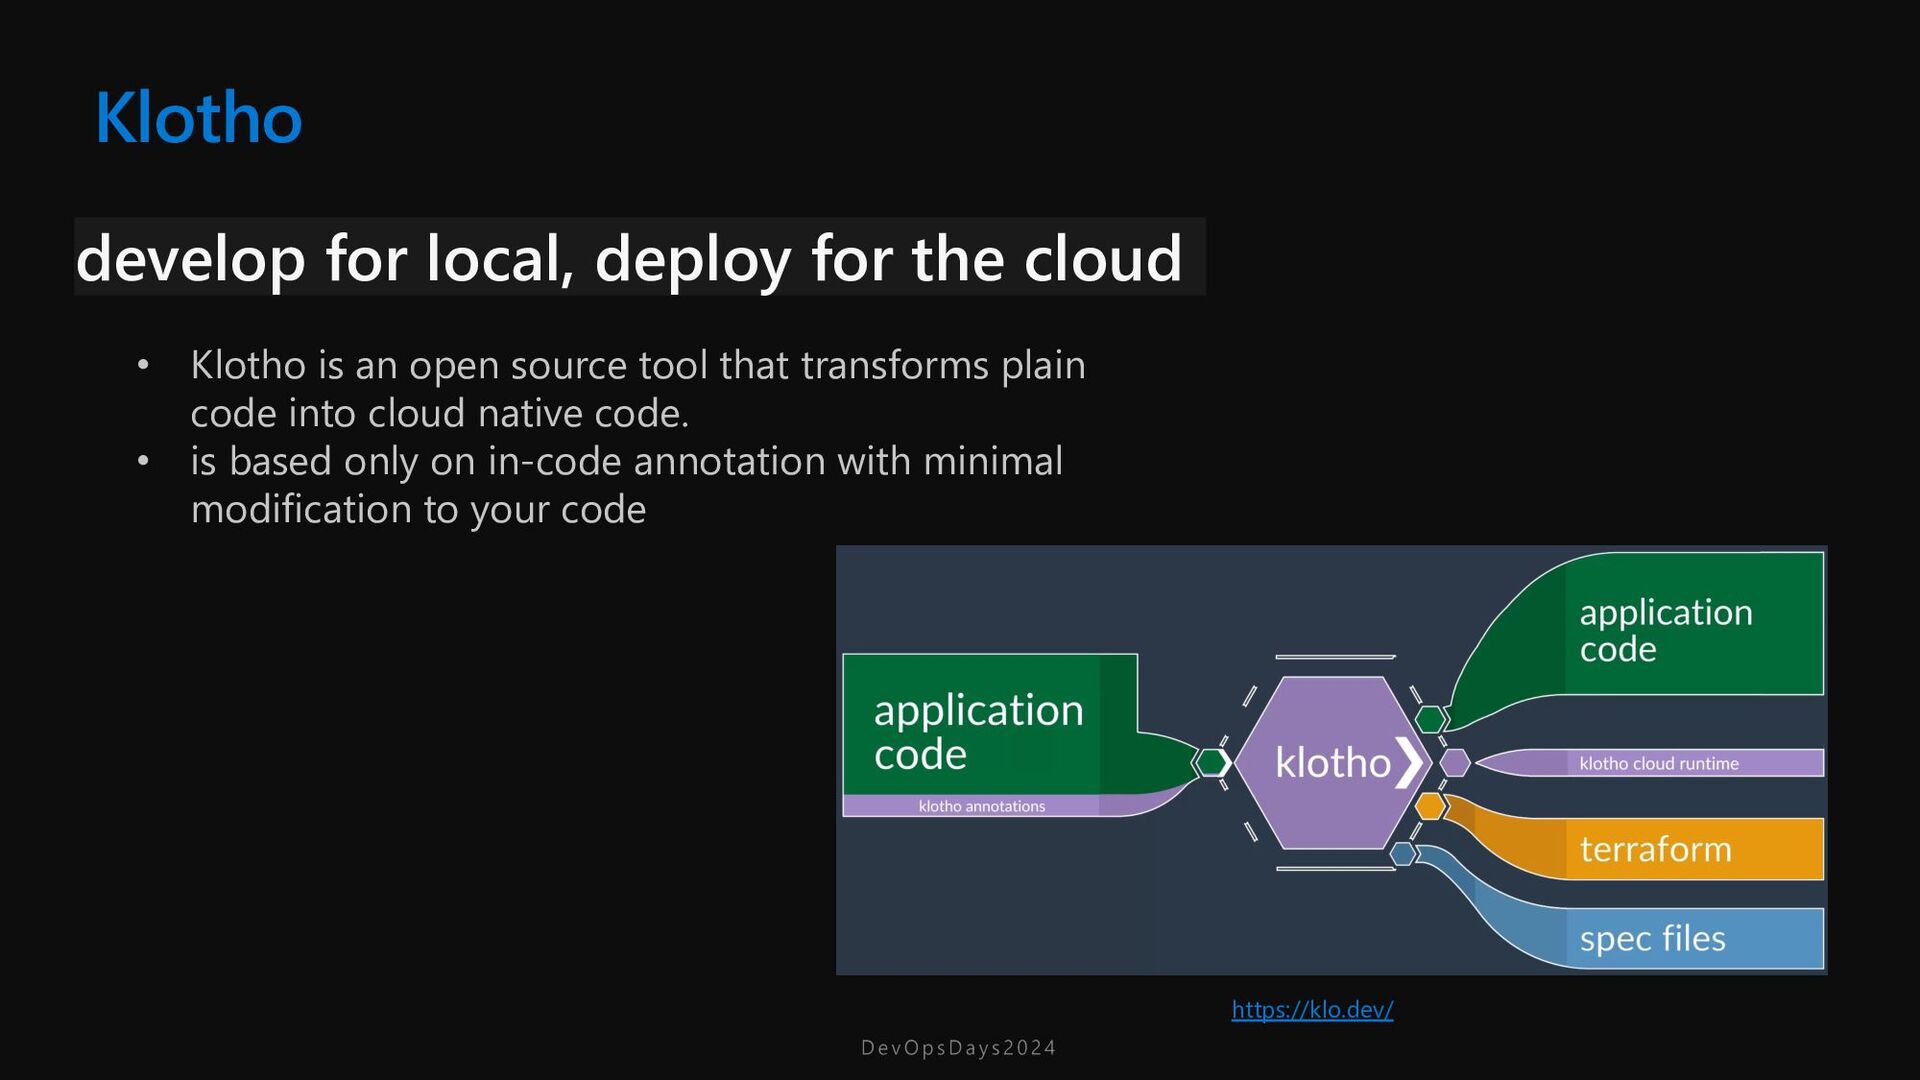Viewport: 1920px width, 1080px height.
Task: Click the 'klotho cloud runtime' label
Action: (1659, 763)
